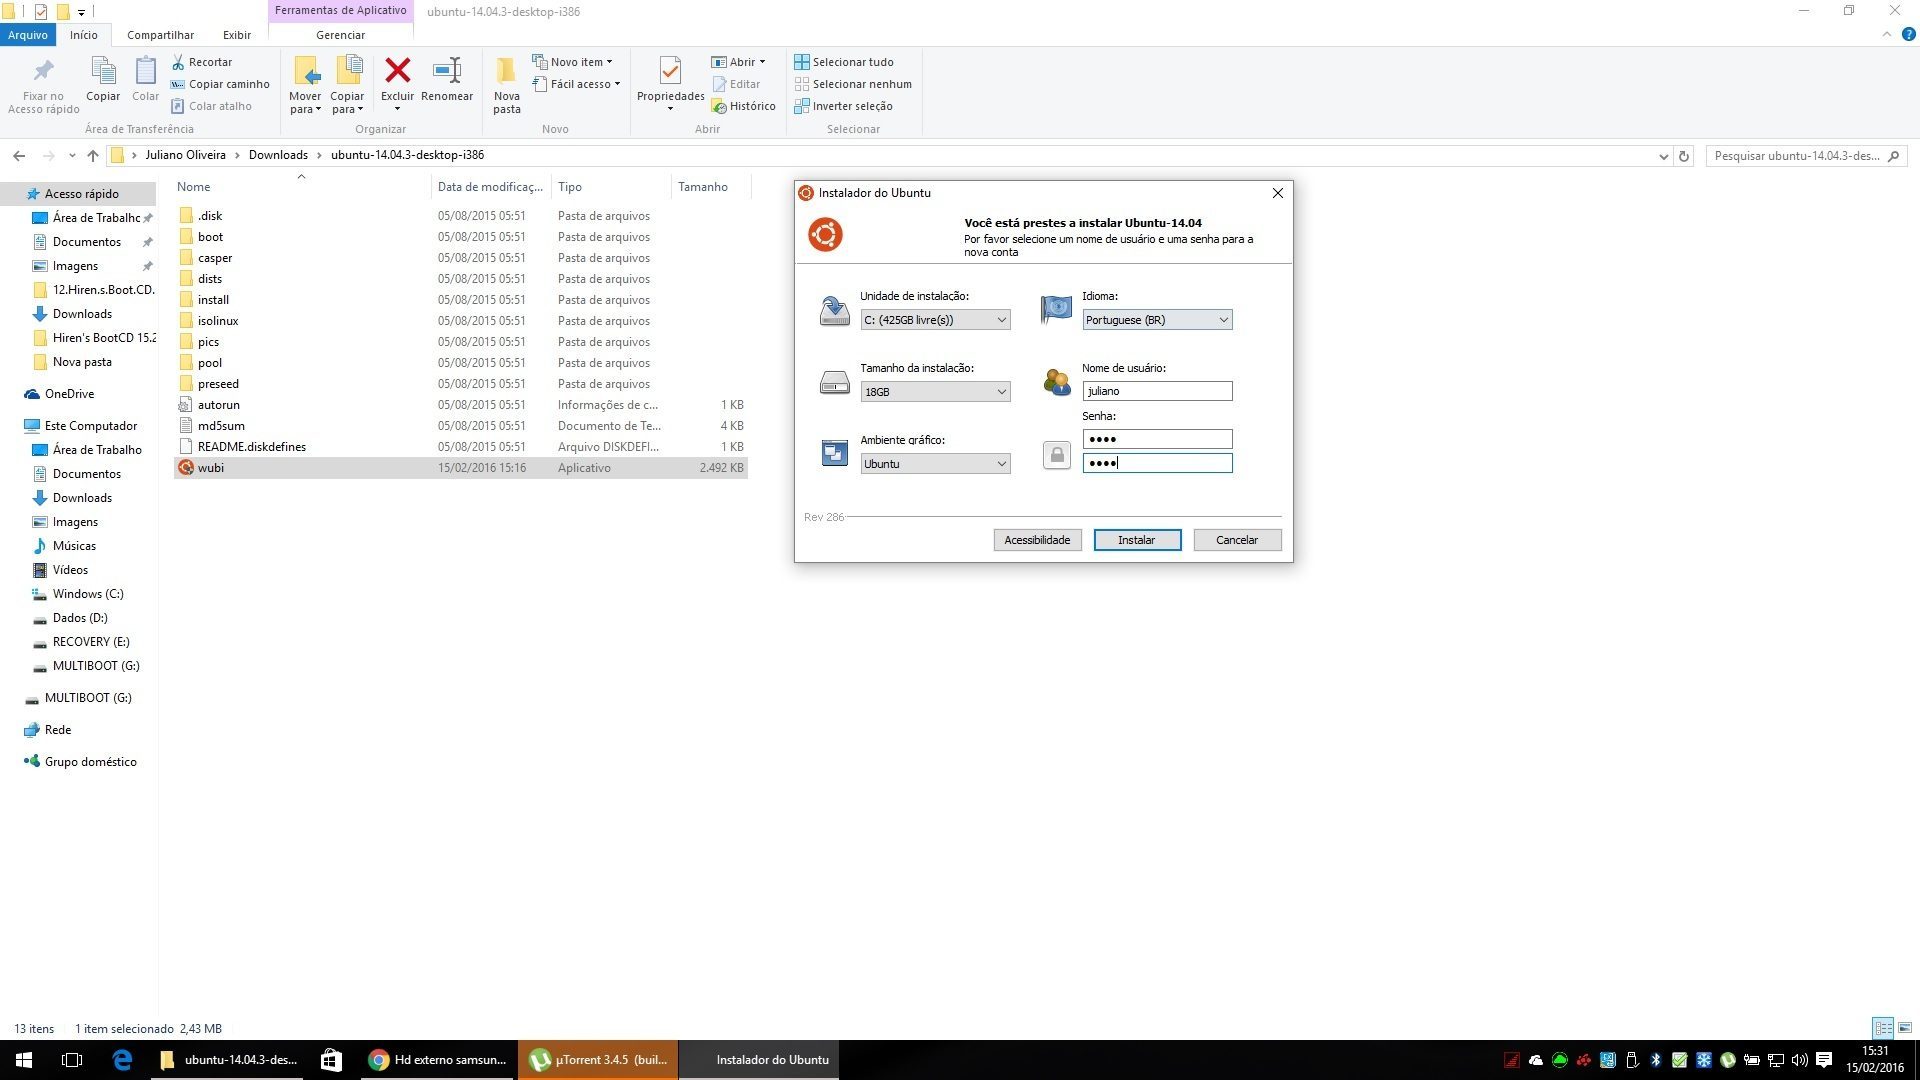Image resolution: width=1920 pixels, height=1080 pixels.
Task: Switch to details view toggle
Action: click(x=1883, y=1028)
